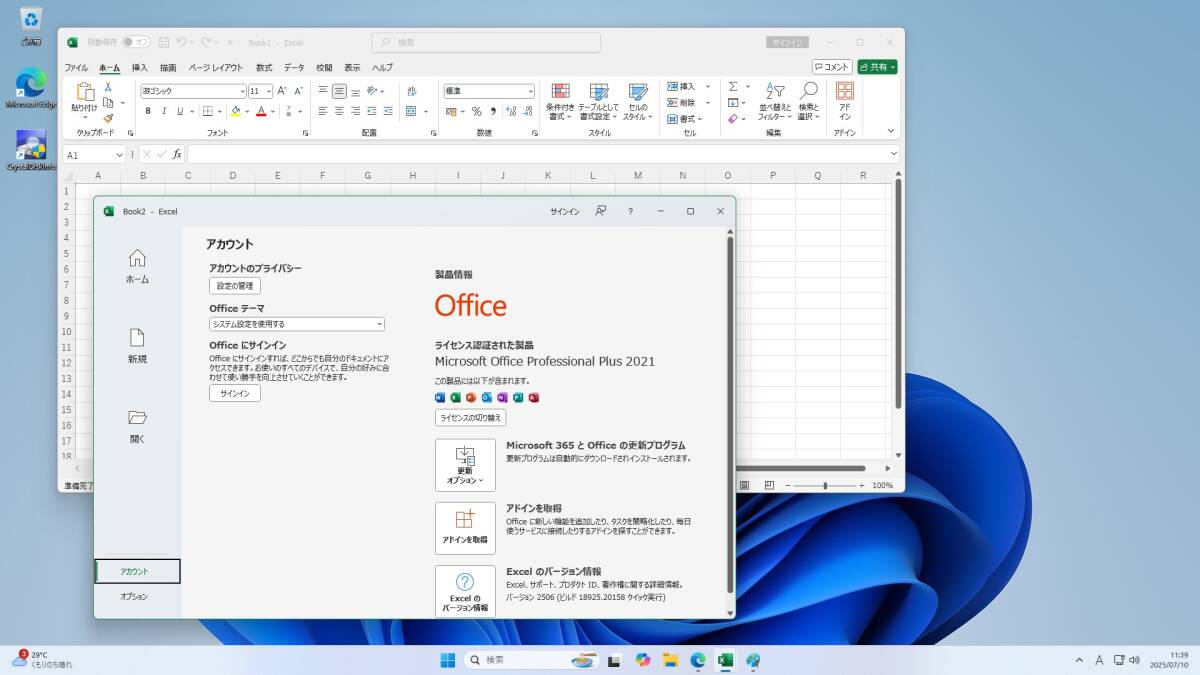Click the Percent Style icon
This screenshot has height=675, width=1200.
tap(477, 111)
